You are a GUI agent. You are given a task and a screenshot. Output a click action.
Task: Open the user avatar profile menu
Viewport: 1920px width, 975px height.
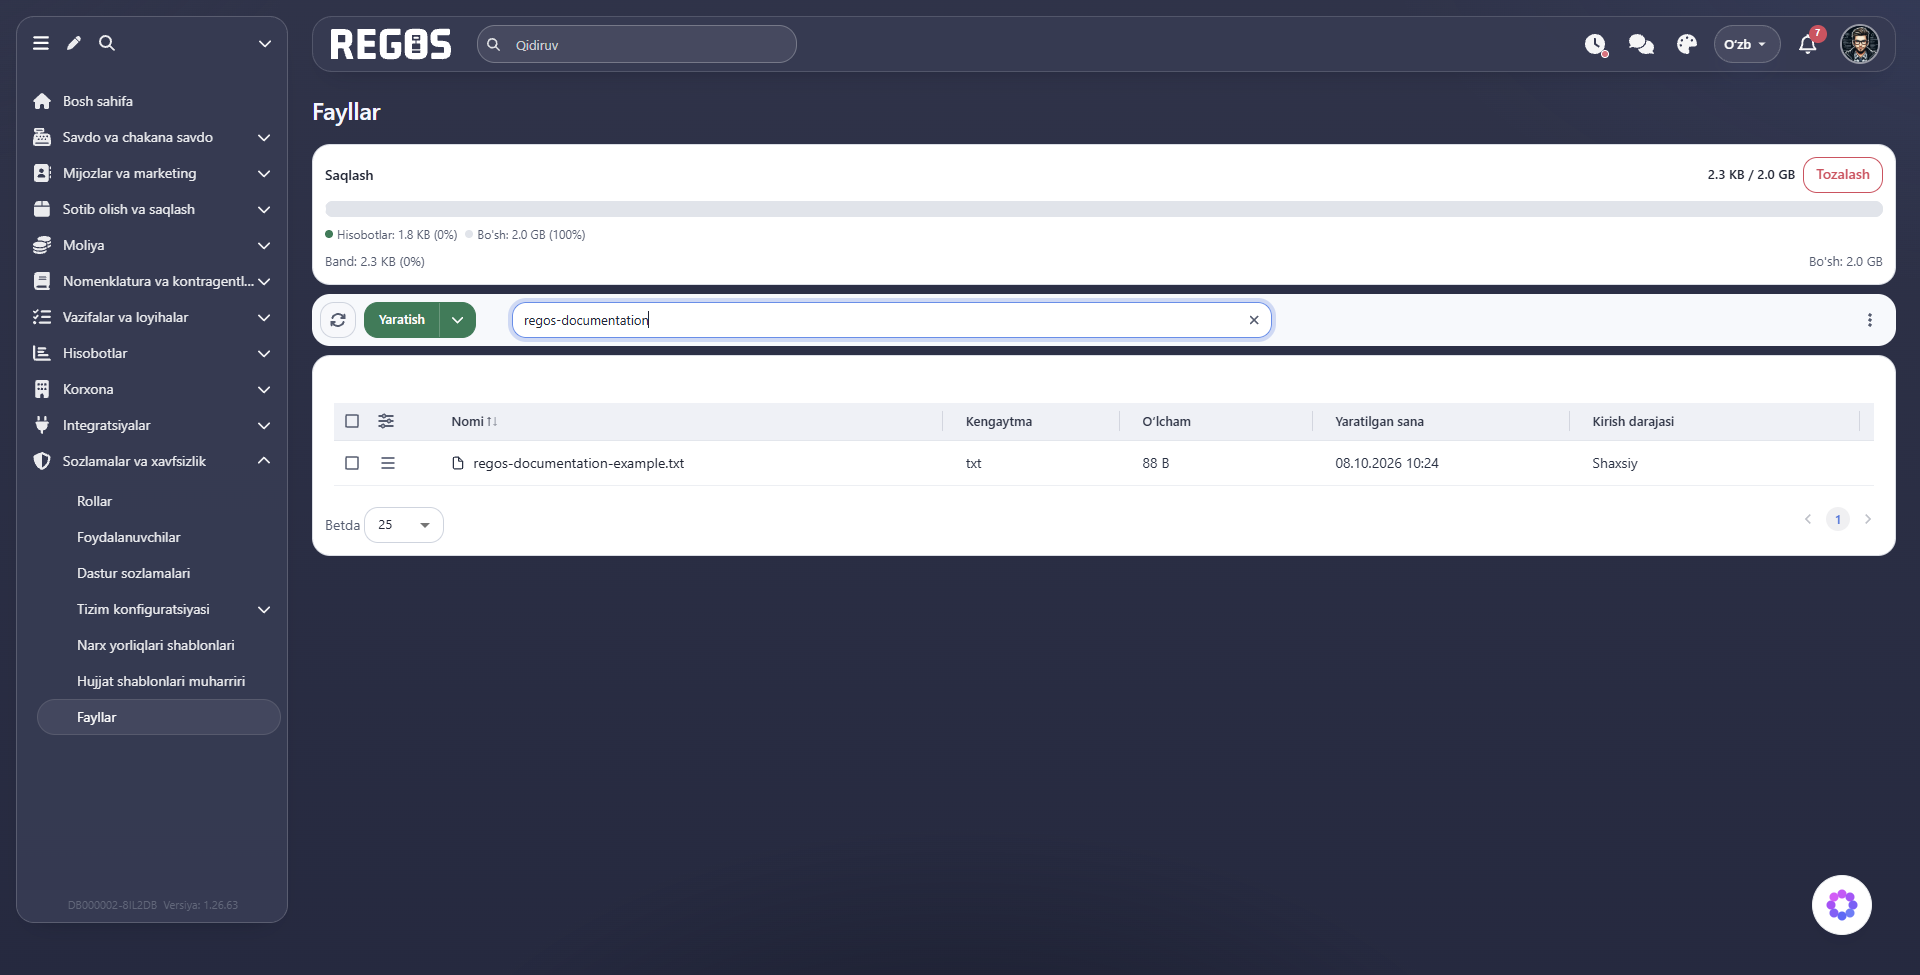pos(1860,44)
